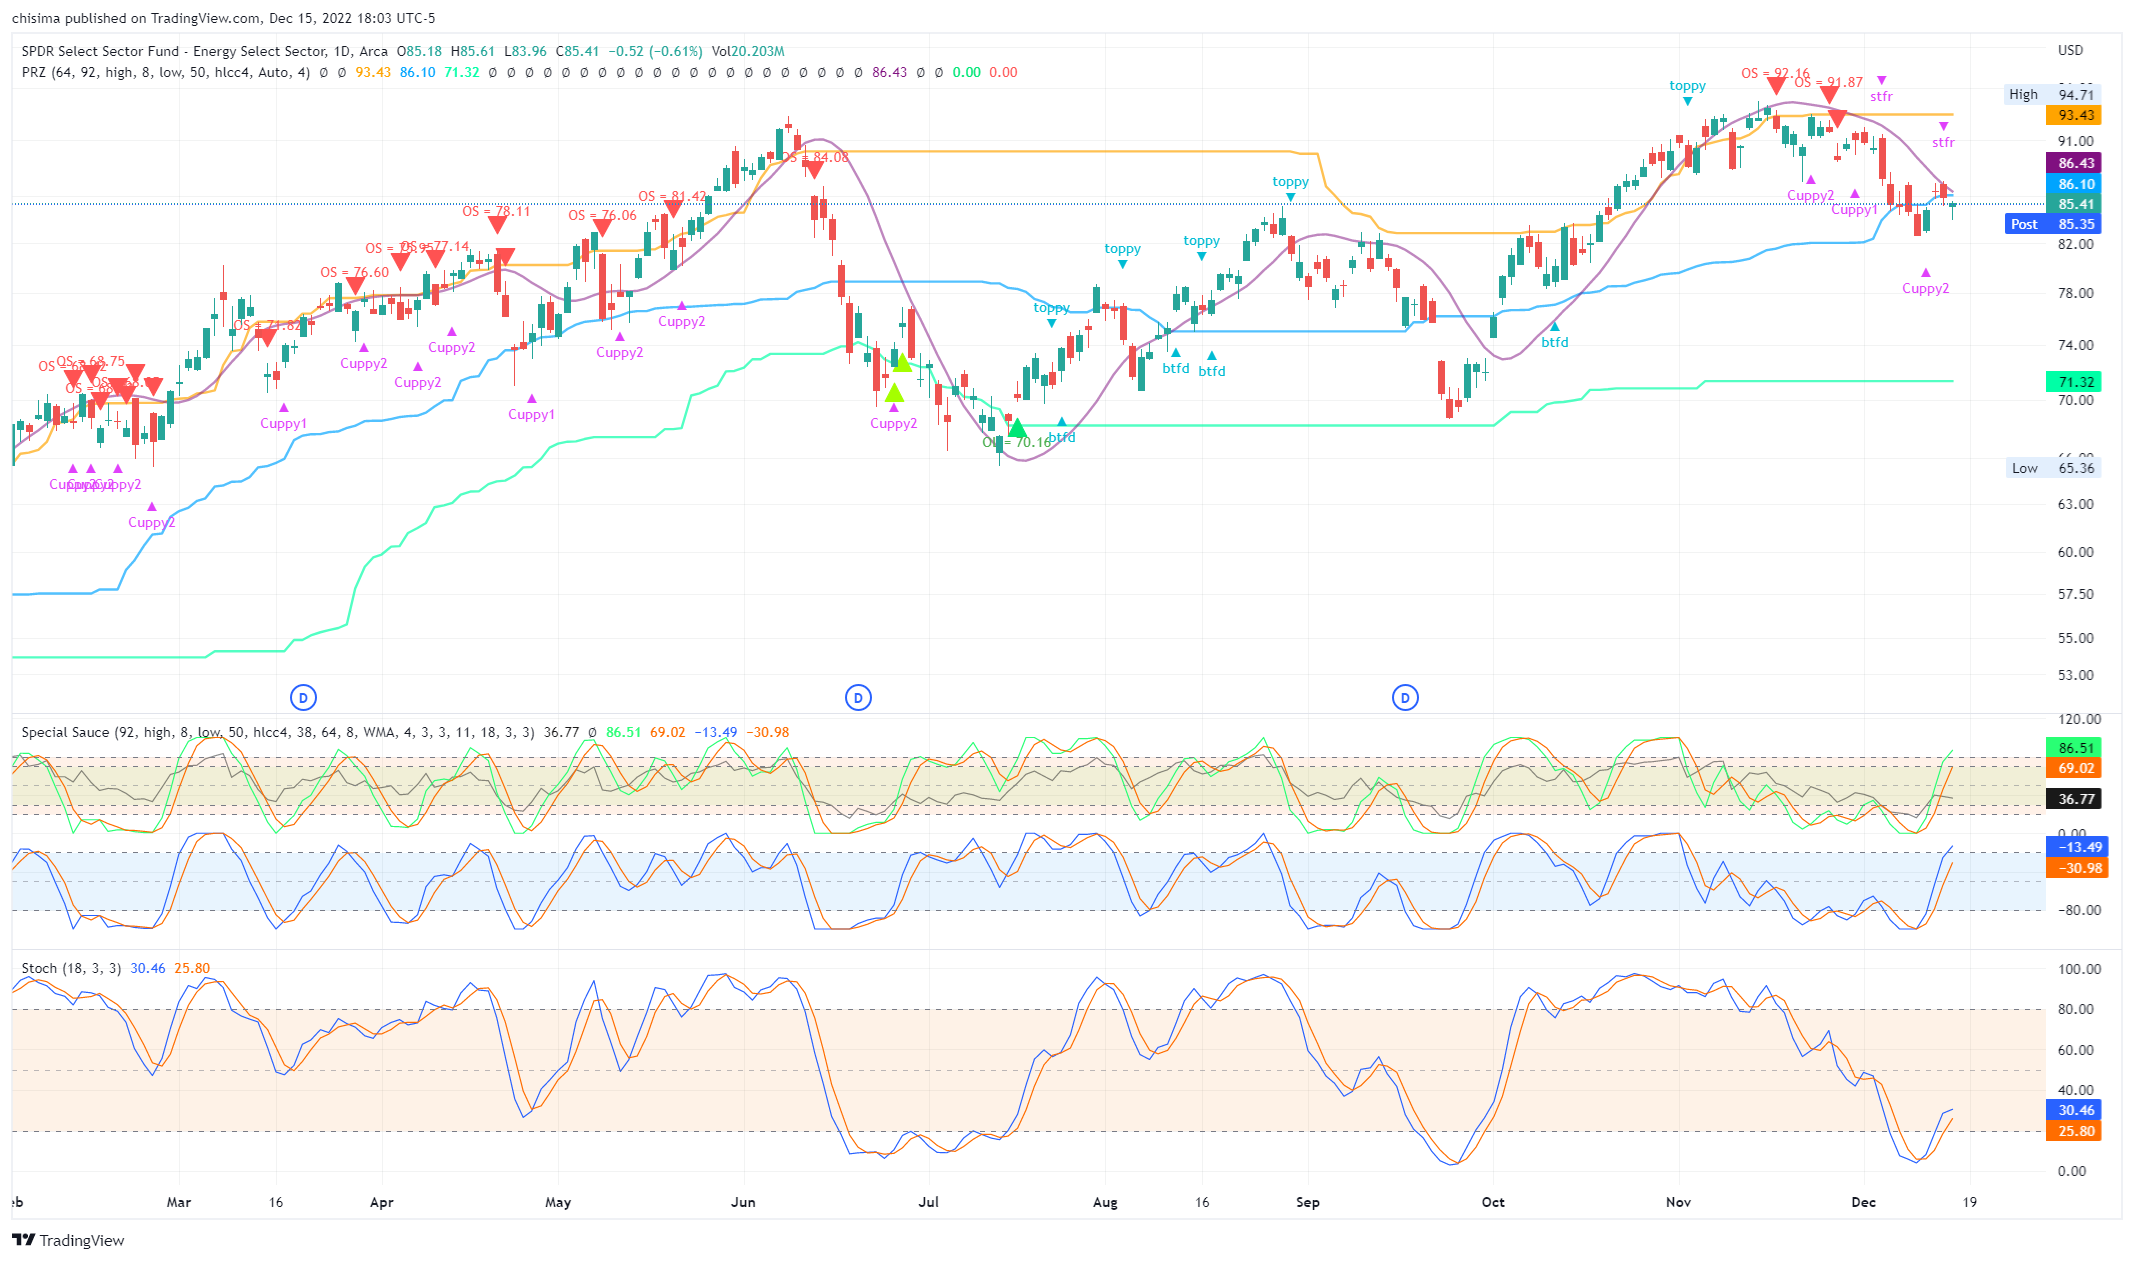The image size is (2134, 1261).
Task: Click the purple 86.43 price label
Action: (2075, 163)
